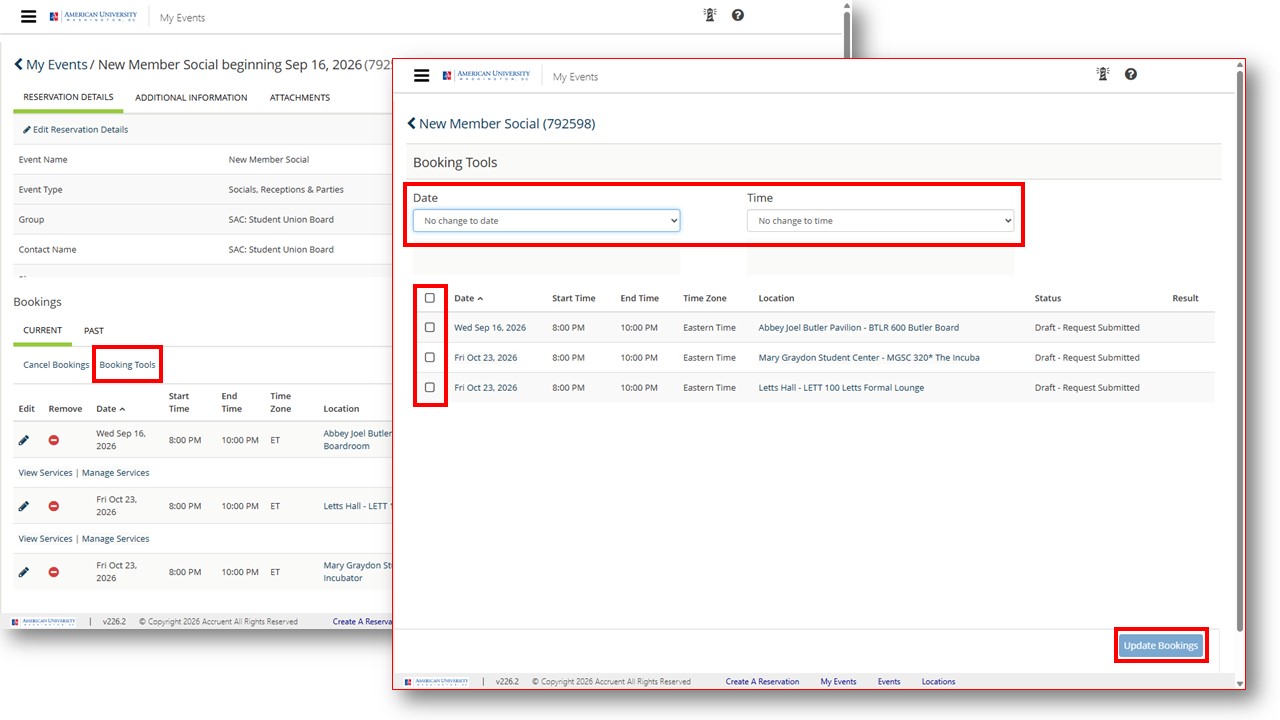Open Mary Graydon Student Center MGSC 320 location link
This screenshot has height=720, width=1280.
pyautogui.click(x=869, y=358)
